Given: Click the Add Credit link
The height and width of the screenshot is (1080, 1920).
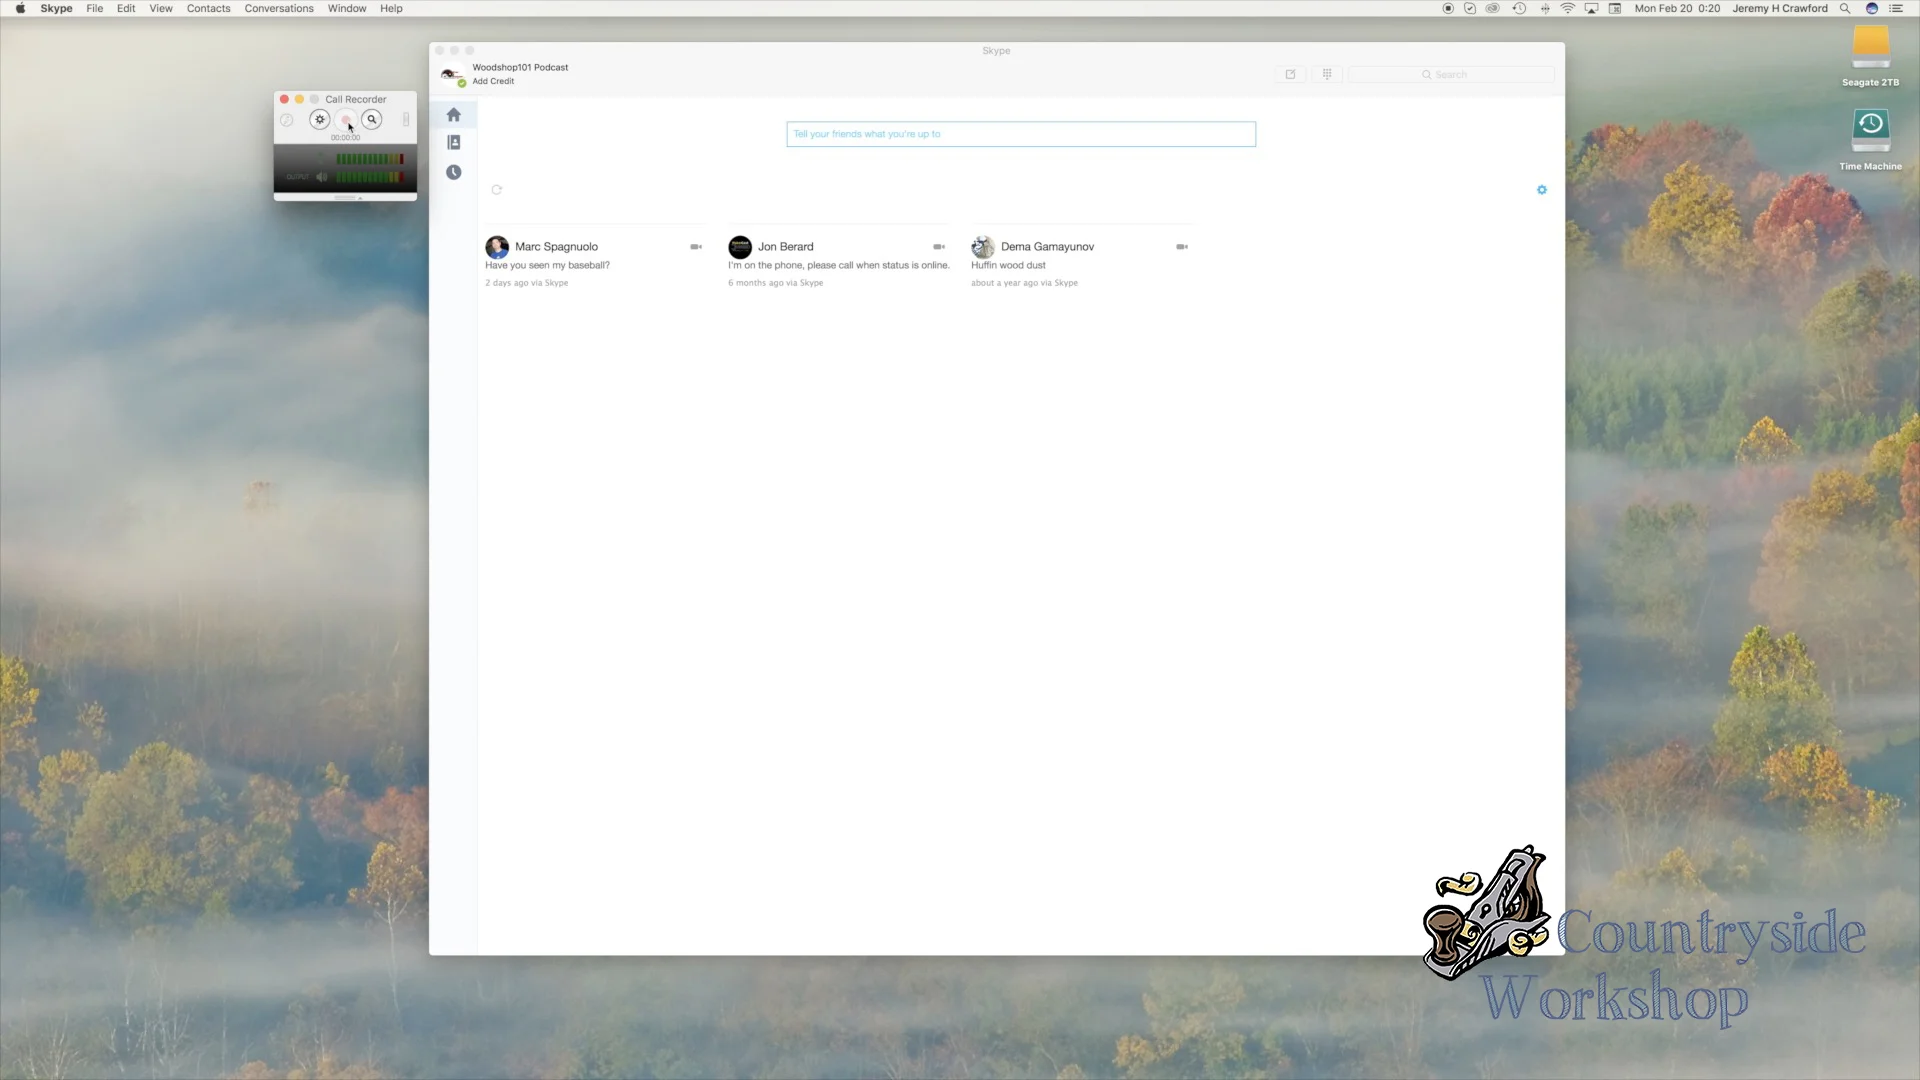Looking at the screenshot, I should click(x=493, y=82).
